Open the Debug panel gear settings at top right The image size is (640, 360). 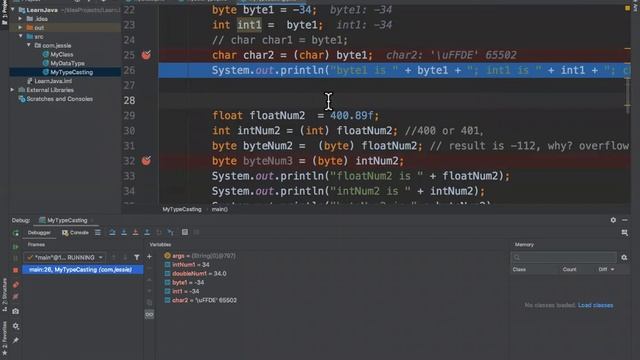click(x=613, y=220)
